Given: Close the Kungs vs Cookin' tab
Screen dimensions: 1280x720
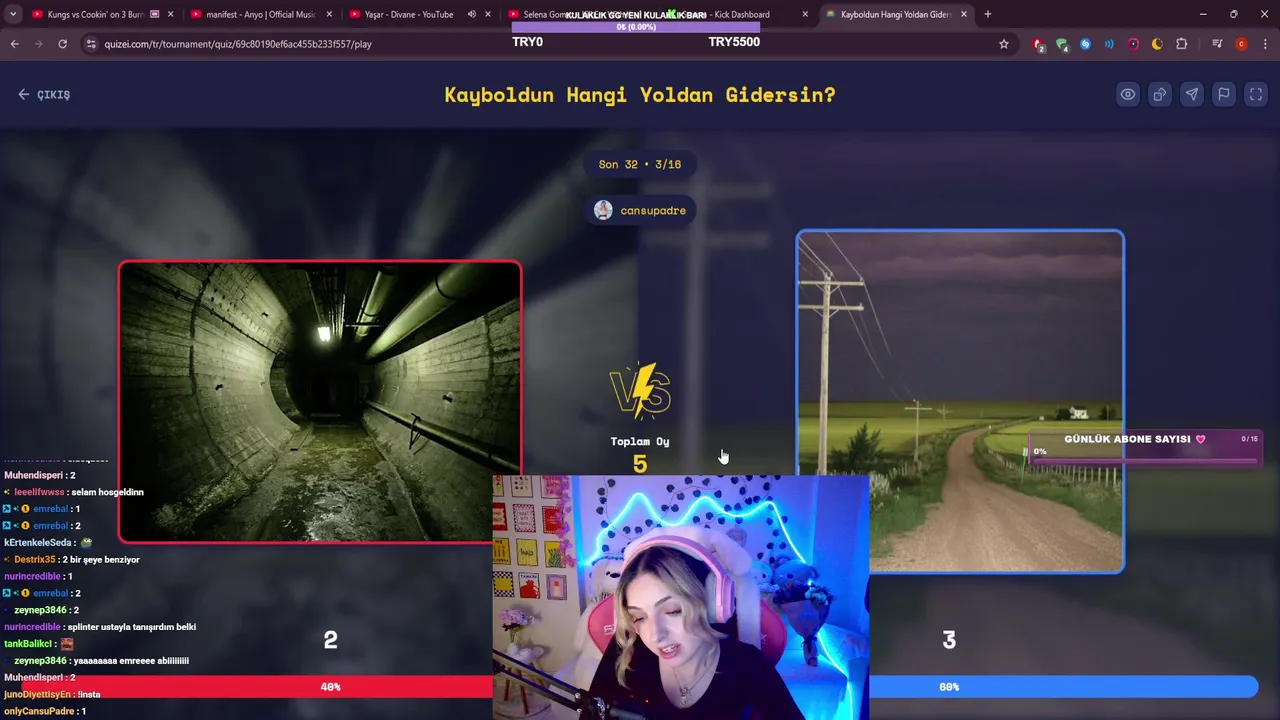Looking at the screenshot, I should click(170, 14).
